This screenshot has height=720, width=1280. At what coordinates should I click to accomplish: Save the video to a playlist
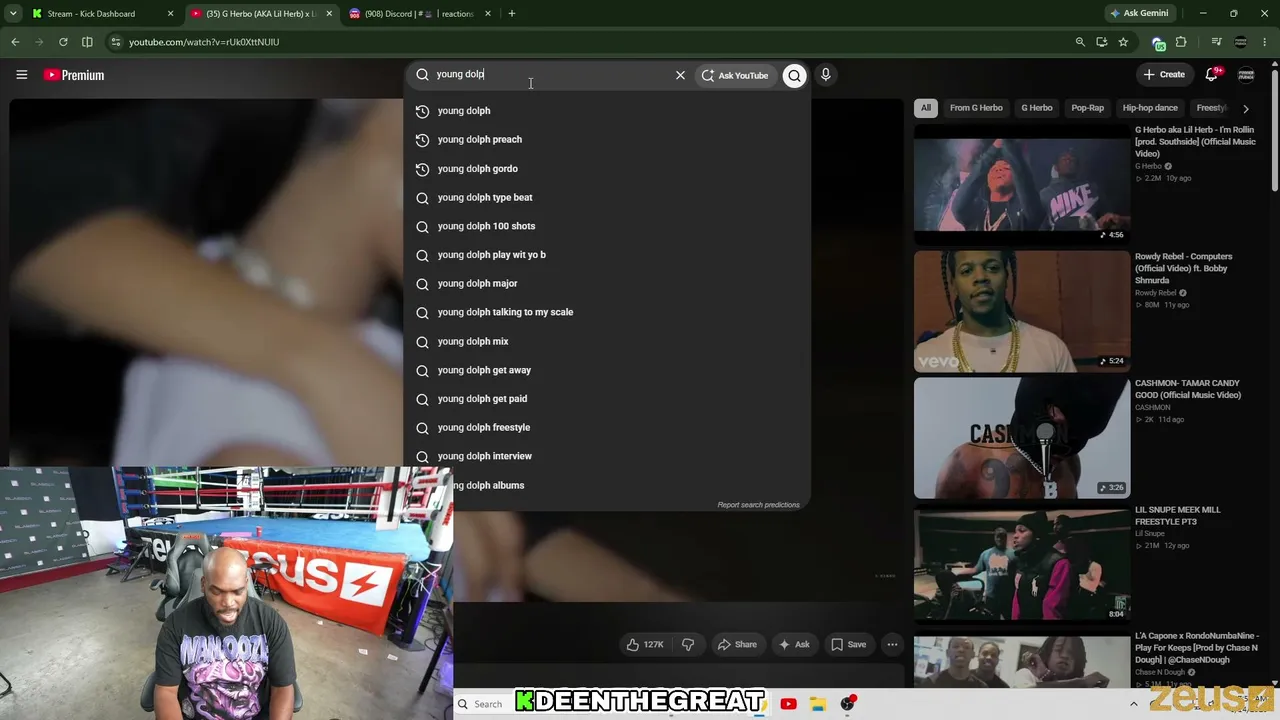[849, 645]
